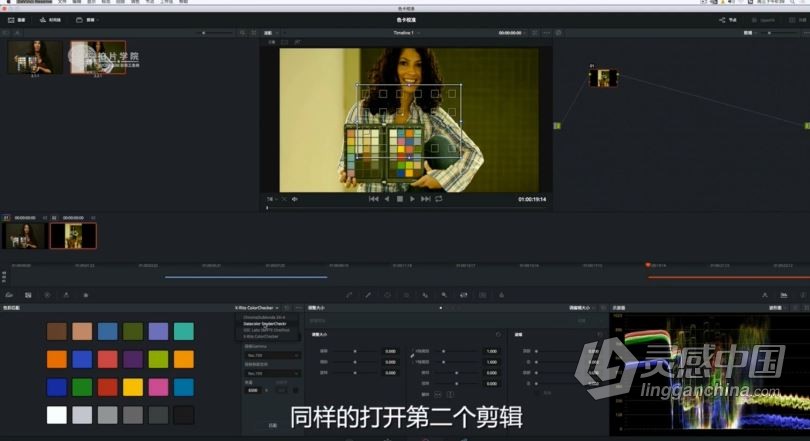
Task: Choose X-Rite ColorChecker list entry
Action: pyautogui.click(x=261, y=336)
